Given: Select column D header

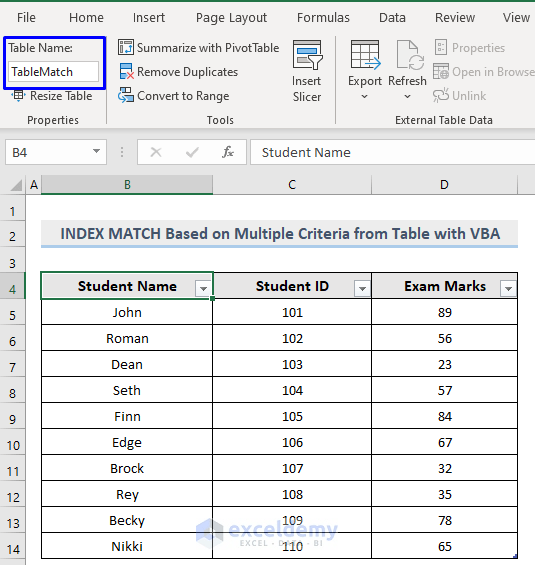Looking at the screenshot, I should 444,185.
